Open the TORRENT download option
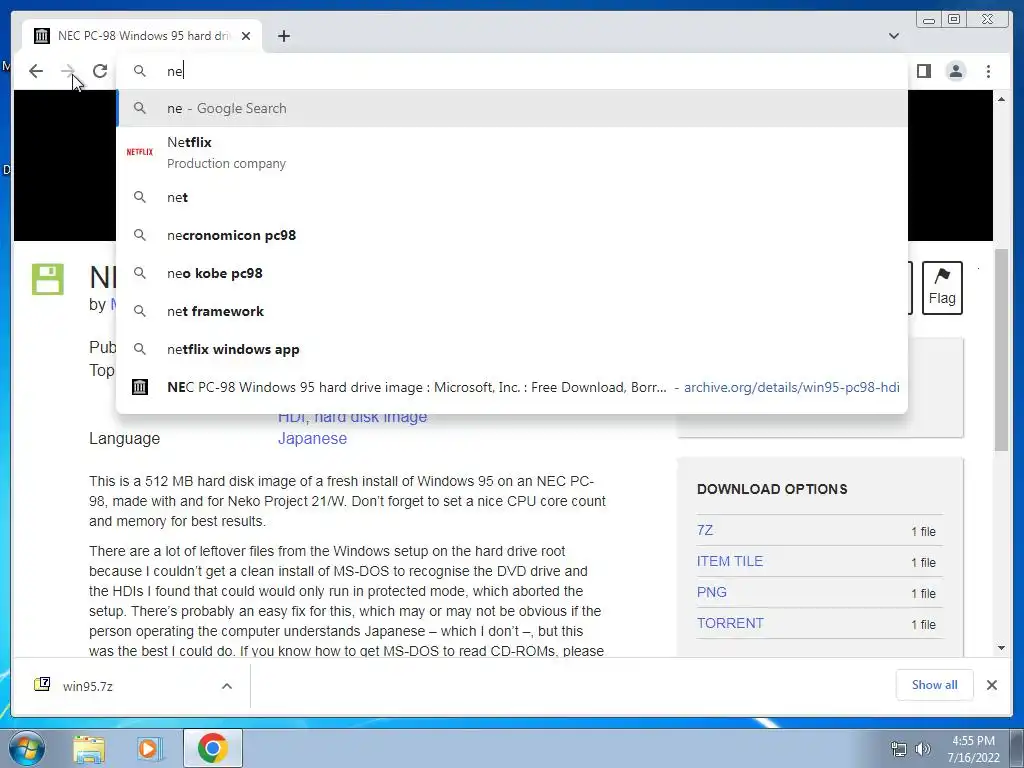The width and height of the screenshot is (1024, 768). [x=729, y=623]
